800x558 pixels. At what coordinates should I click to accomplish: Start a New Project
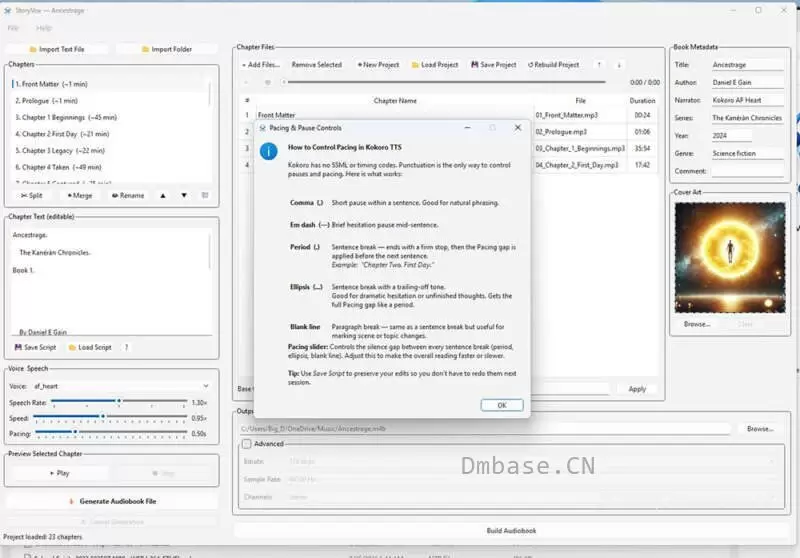point(378,65)
